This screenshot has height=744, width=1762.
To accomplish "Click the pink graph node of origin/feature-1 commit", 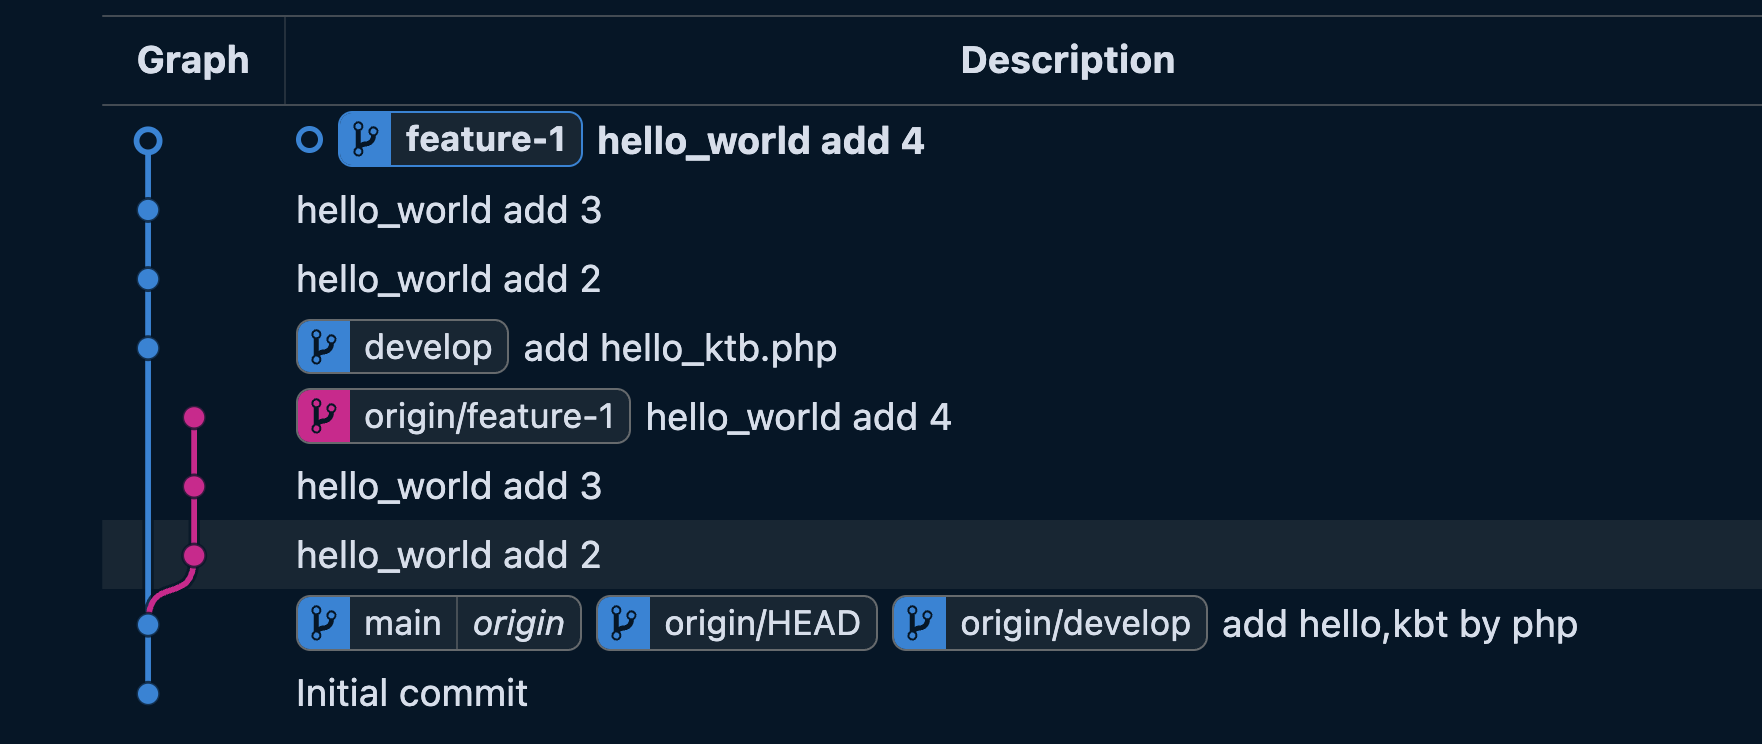I will [x=194, y=417].
